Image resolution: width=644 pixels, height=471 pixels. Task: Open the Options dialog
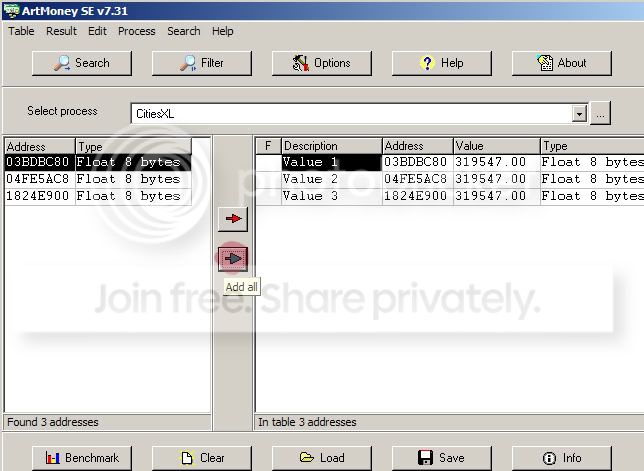(322, 63)
